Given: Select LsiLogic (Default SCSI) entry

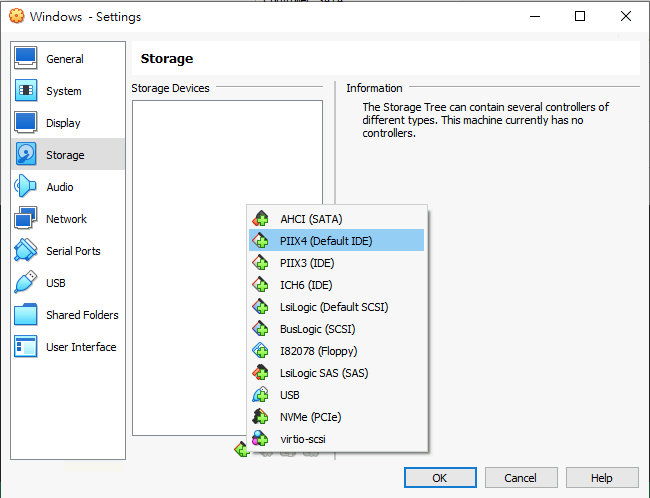Looking at the screenshot, I should click(334, 307).
